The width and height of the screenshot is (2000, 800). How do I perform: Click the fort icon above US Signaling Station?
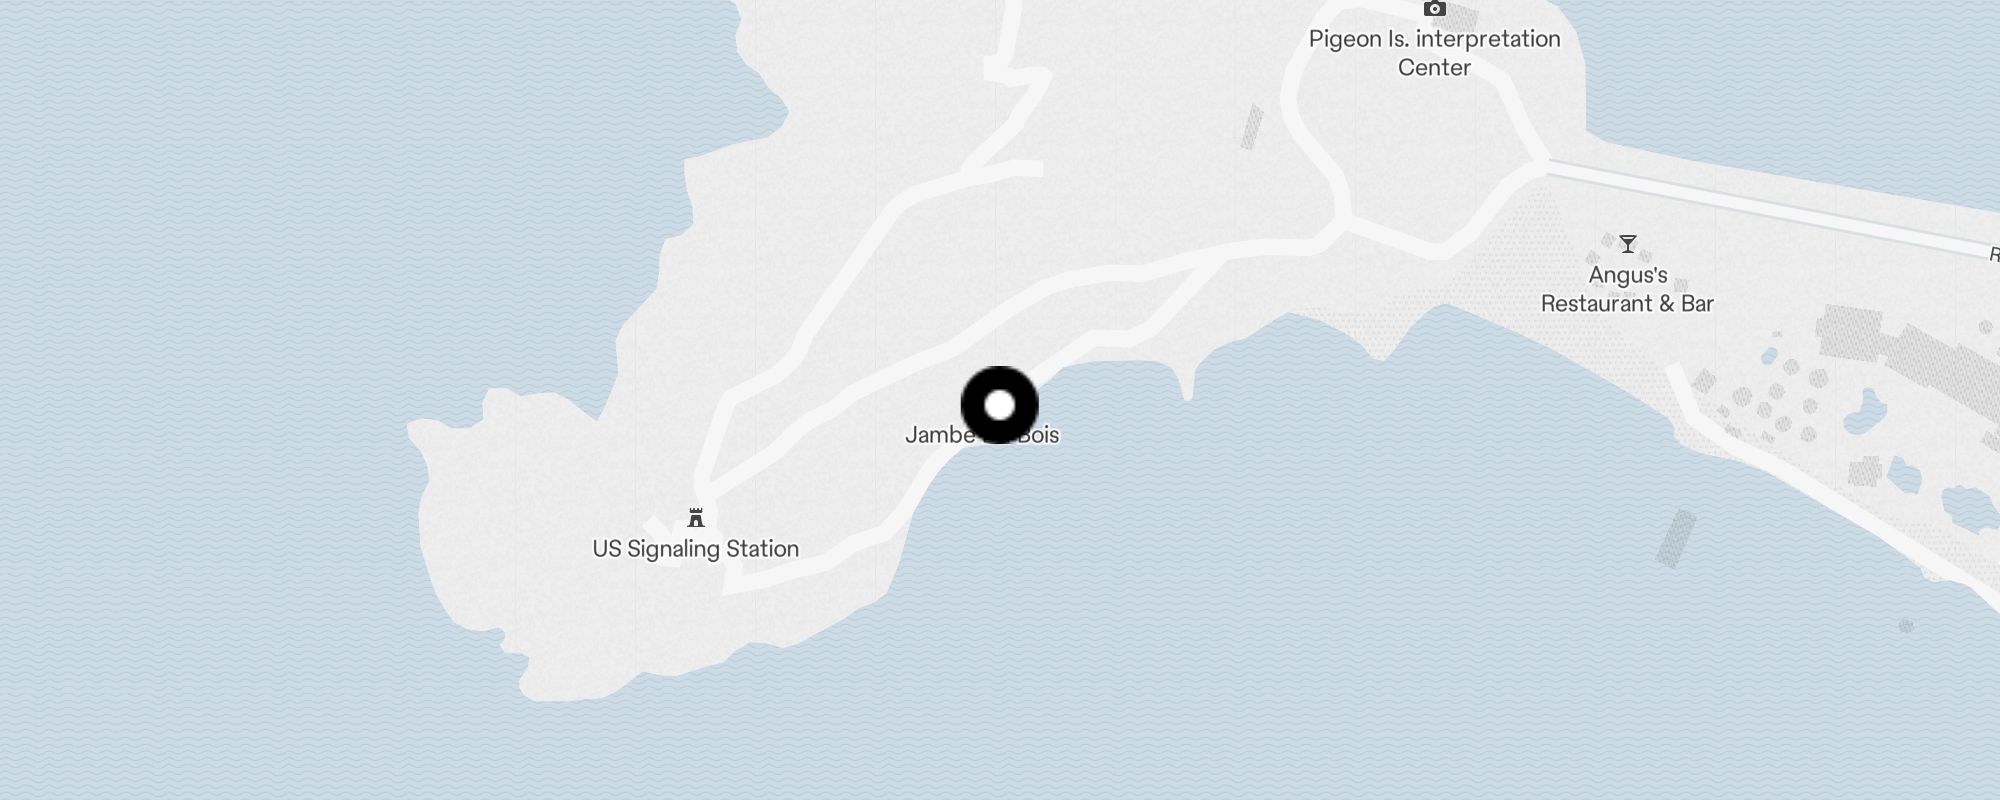pos(696,518)
